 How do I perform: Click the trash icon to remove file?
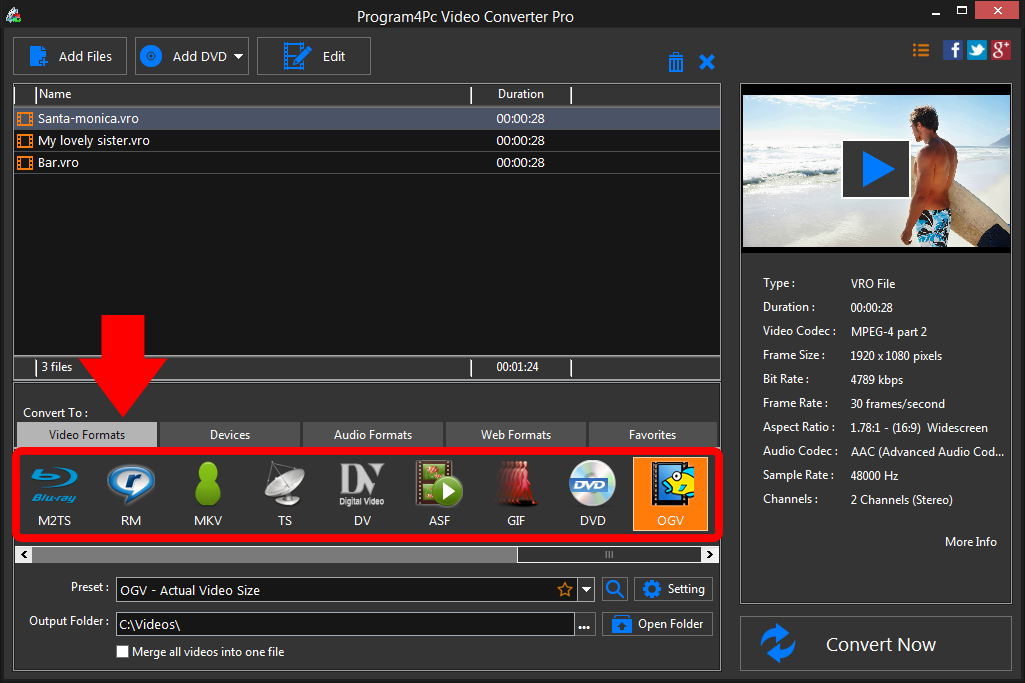point(676,62)
